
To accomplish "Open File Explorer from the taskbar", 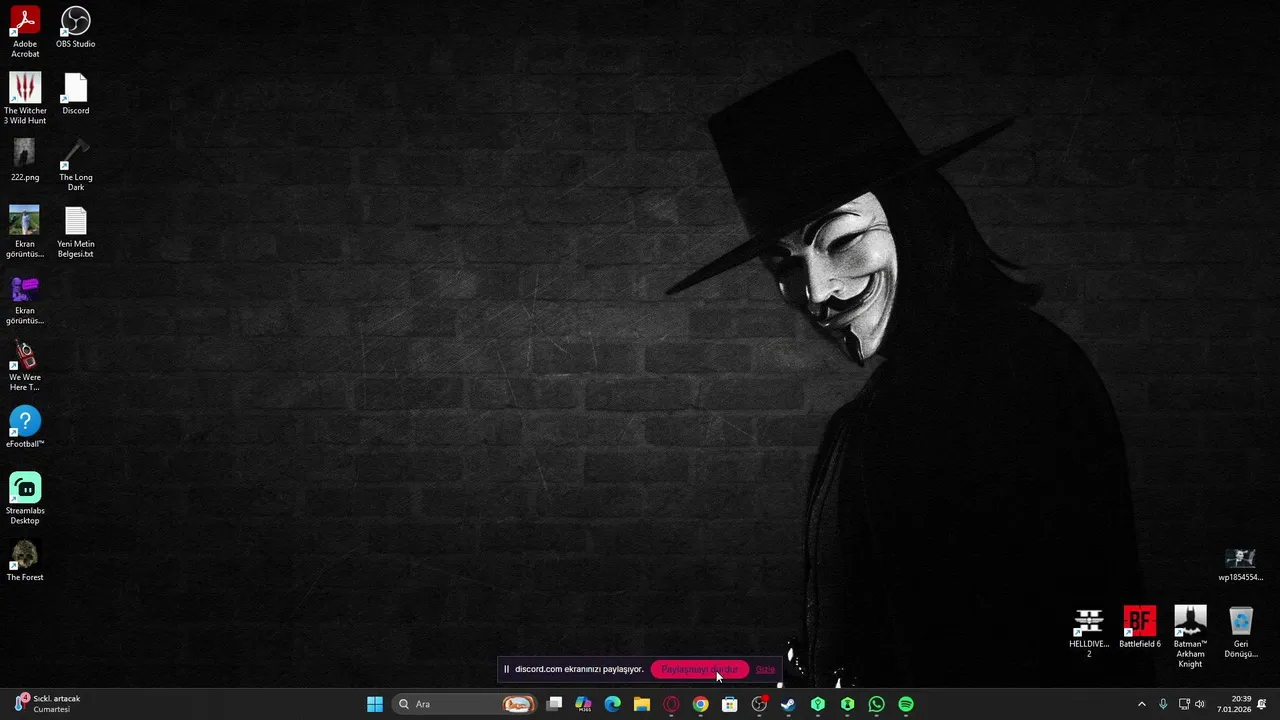I will pyautogui.click(x=642, y=704).
